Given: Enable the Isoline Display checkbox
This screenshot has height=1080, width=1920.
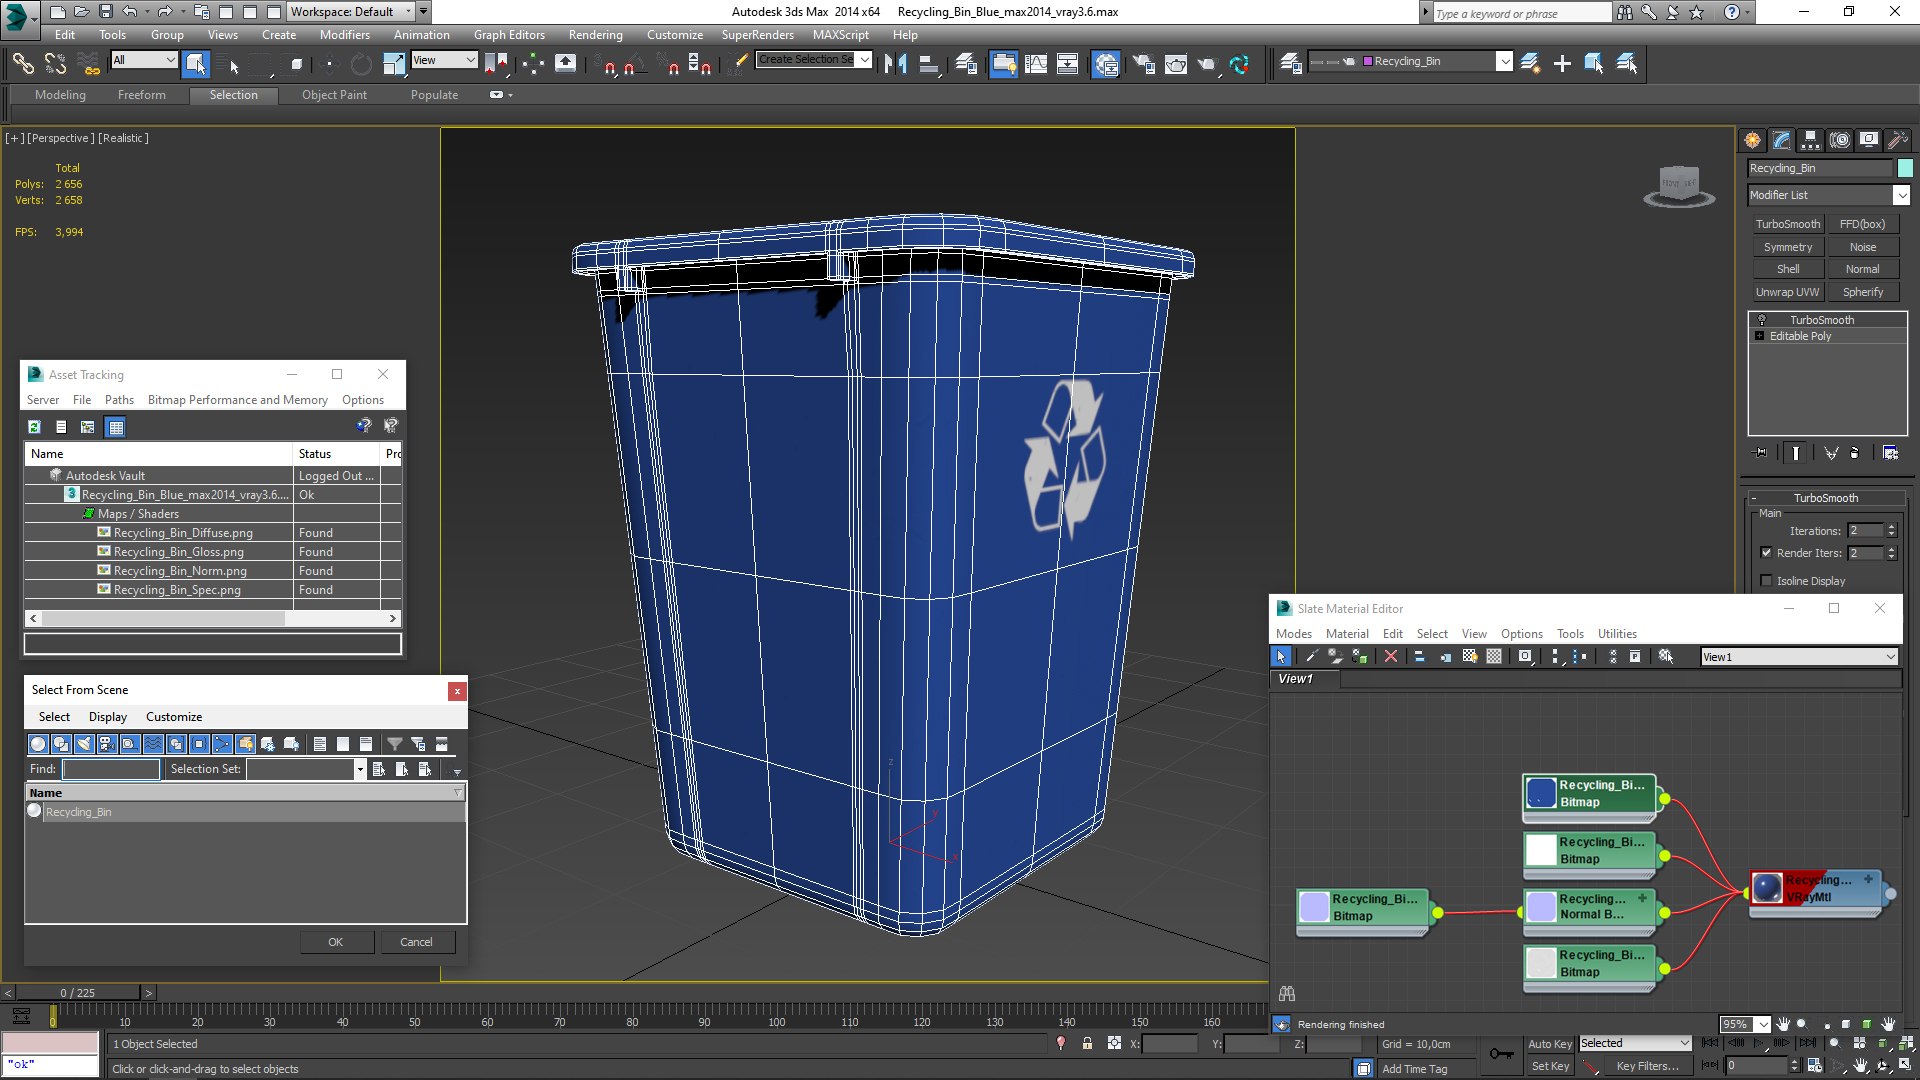Looking at the screenshot, I should [x=1766, y=581].
